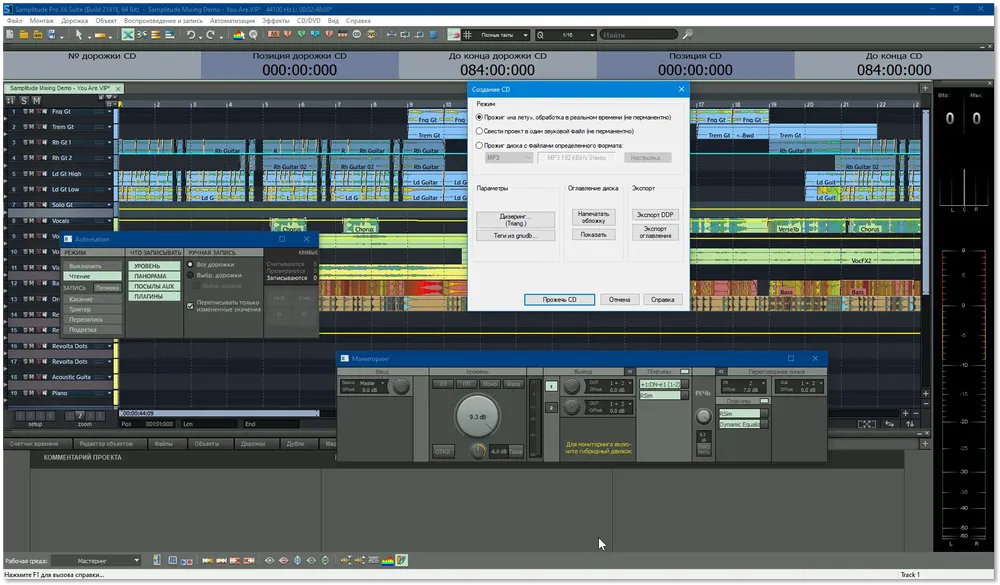Select the mouse pointer tool icon
Screen dimensions: 1000x585
[79, 34]
